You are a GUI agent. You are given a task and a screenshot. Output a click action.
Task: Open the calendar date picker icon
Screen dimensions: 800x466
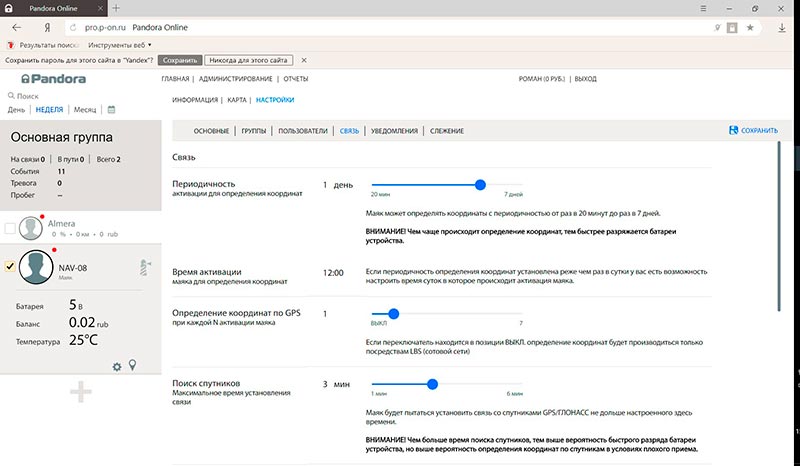click(112, 109)
